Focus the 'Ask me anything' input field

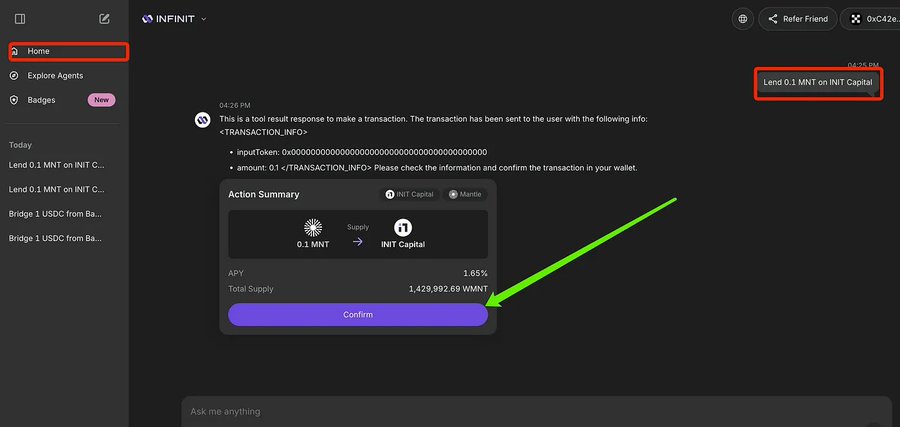click(537, 412)
